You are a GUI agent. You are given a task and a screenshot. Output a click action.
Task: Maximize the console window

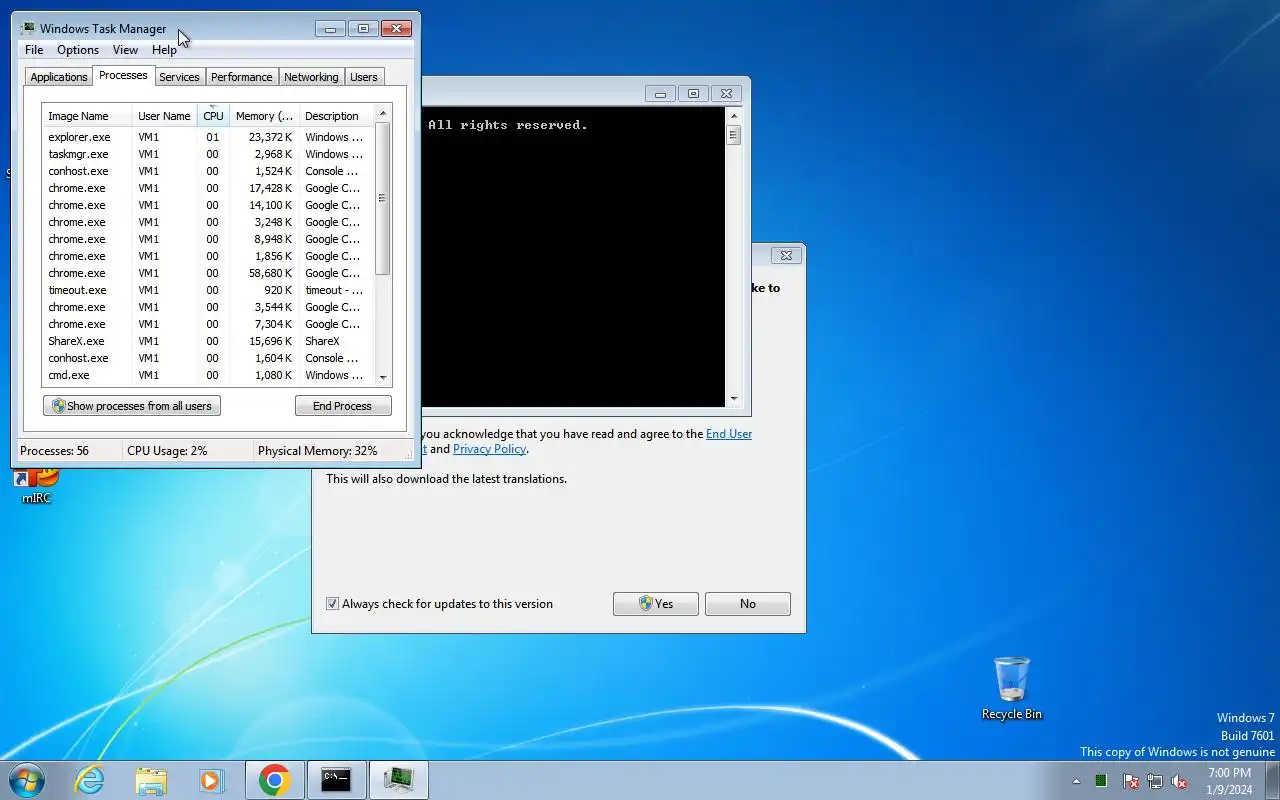coord(693,93)
